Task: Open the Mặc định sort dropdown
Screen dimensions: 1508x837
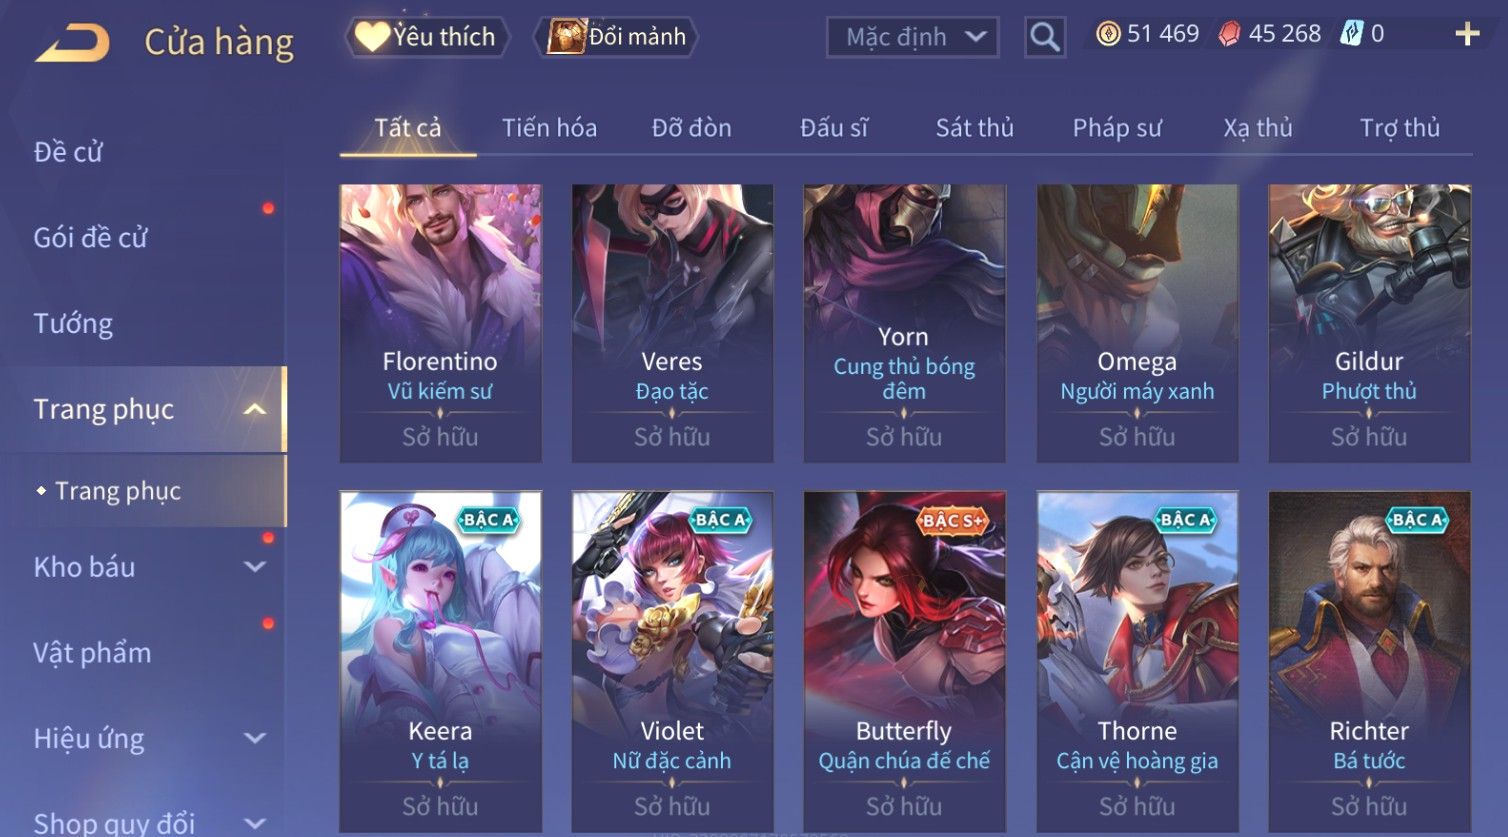Action: (x=912, y=37)
